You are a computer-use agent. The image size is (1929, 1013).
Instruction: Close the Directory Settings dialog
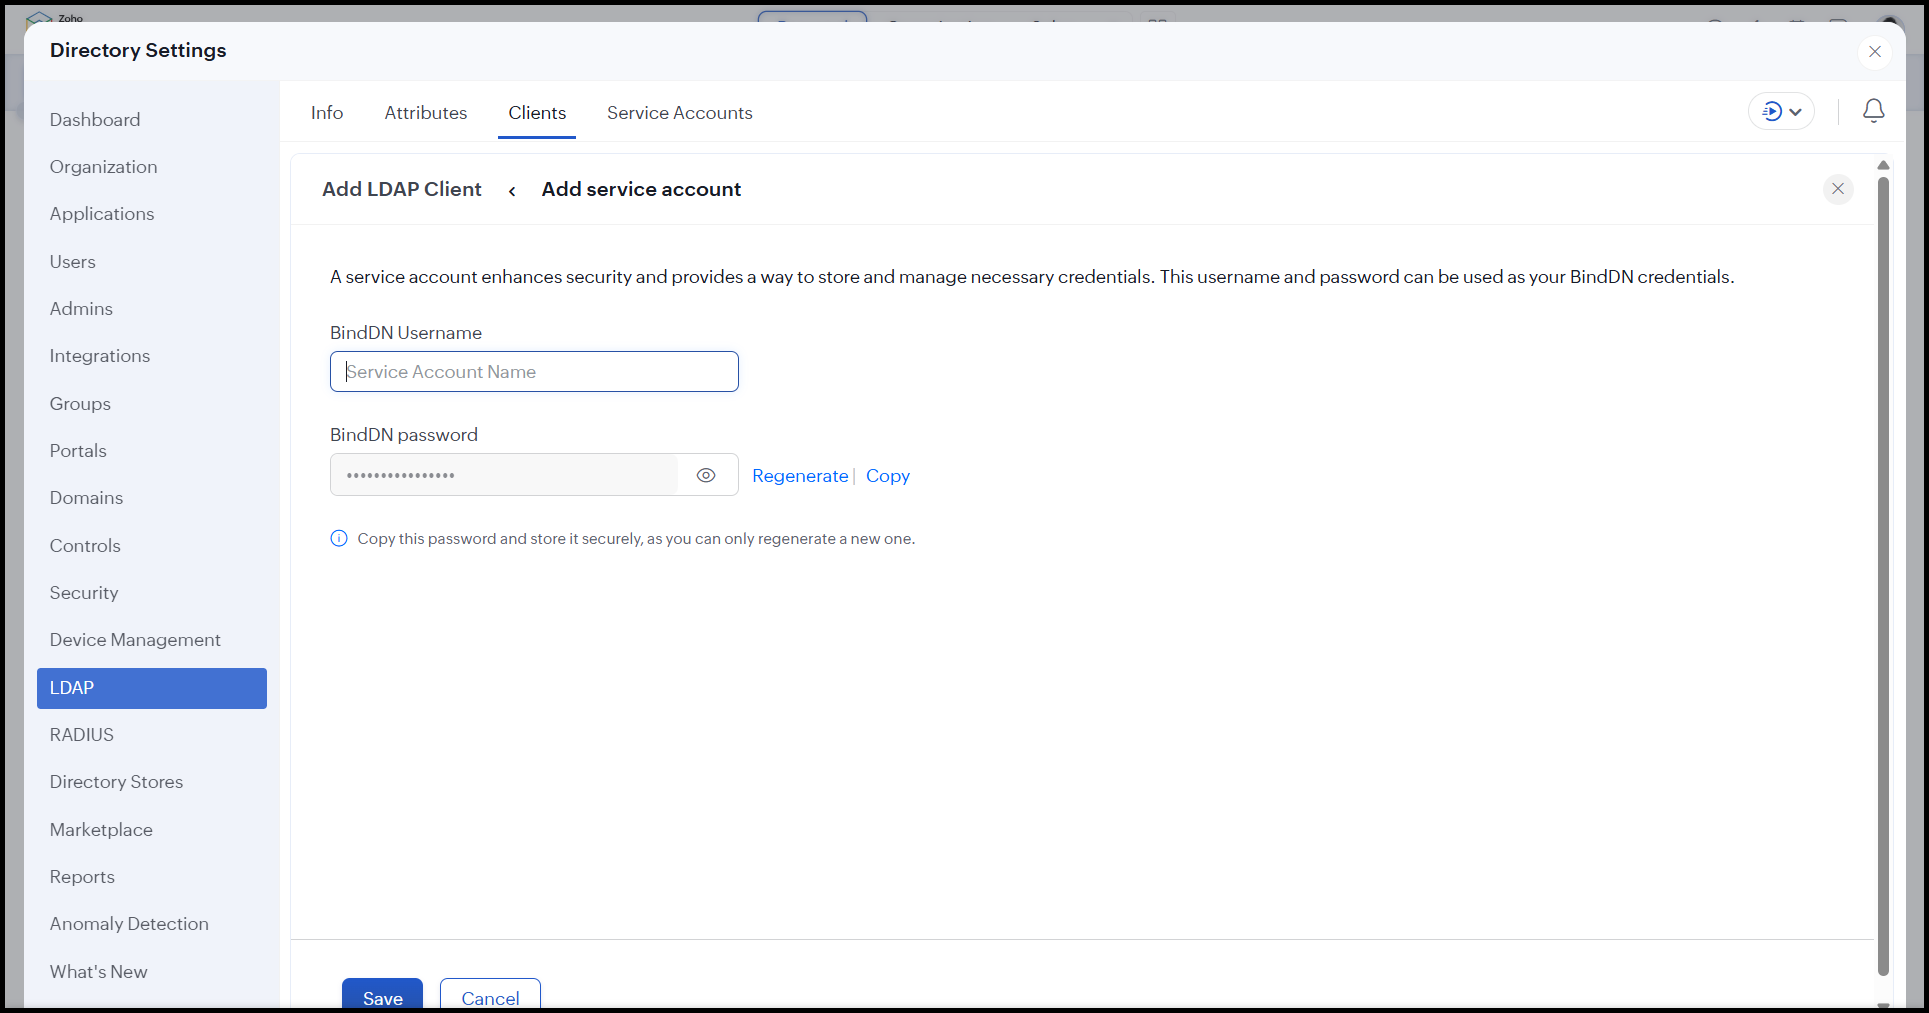tap(1874, 52)
